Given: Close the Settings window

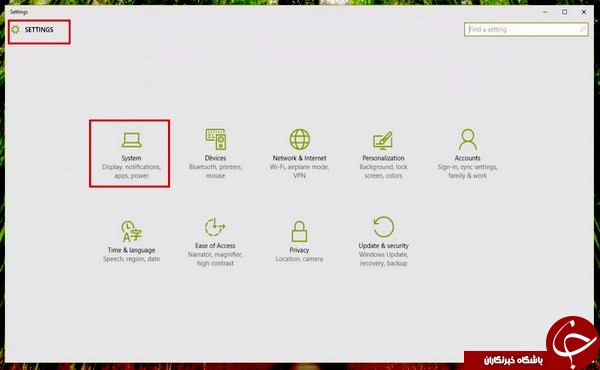Looking at the screenshot, I should click(x=584, y=12).
